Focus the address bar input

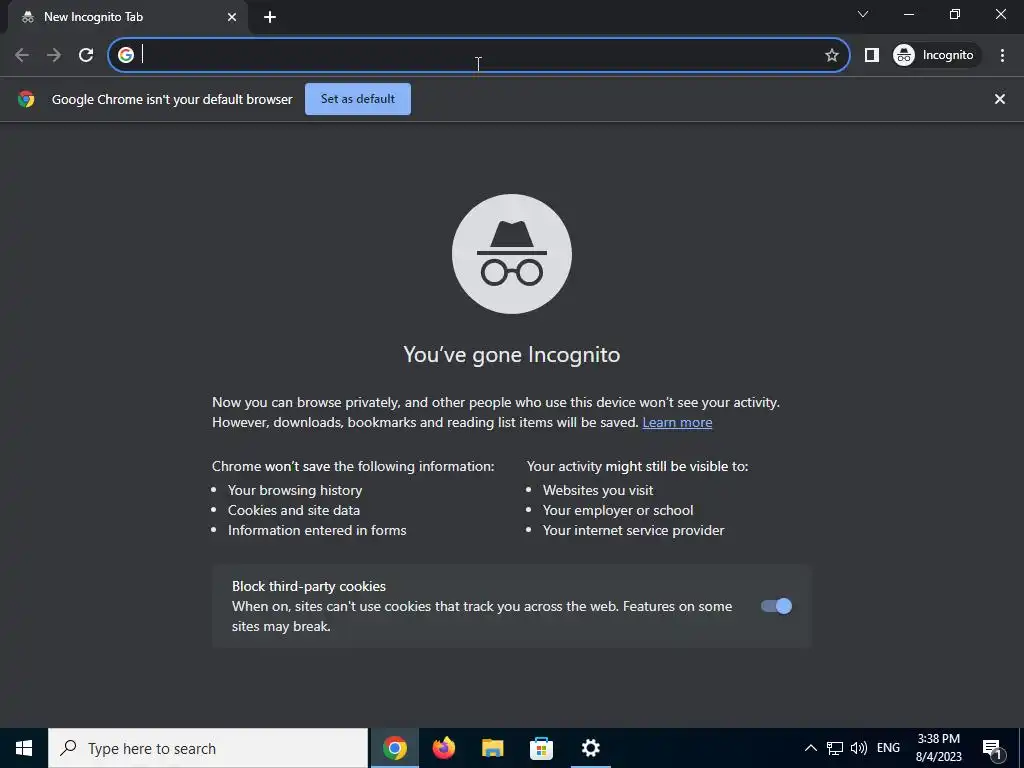(x=480, y=55)
